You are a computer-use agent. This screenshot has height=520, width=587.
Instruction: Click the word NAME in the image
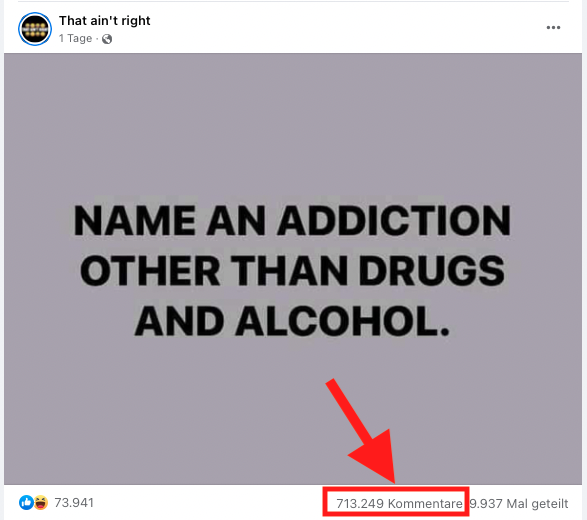tap(134, 221)
